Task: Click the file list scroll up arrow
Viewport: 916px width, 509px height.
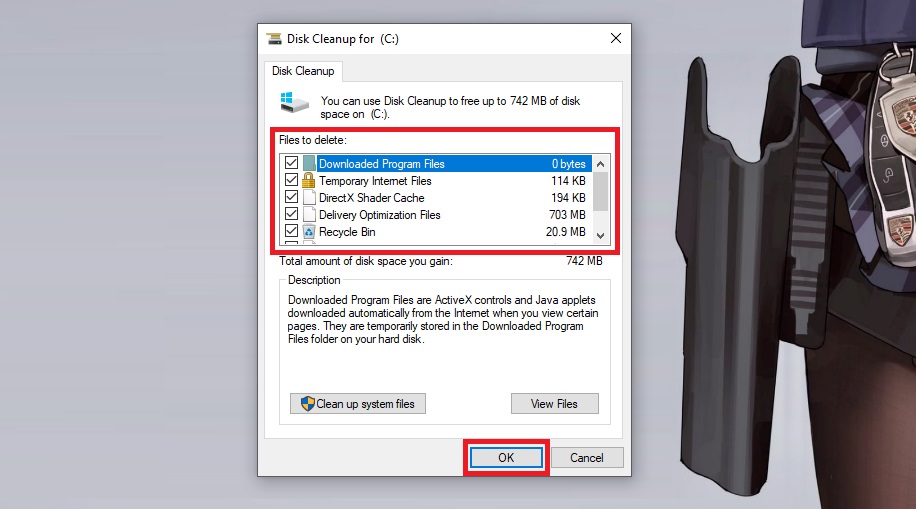Action: [601, 164]
